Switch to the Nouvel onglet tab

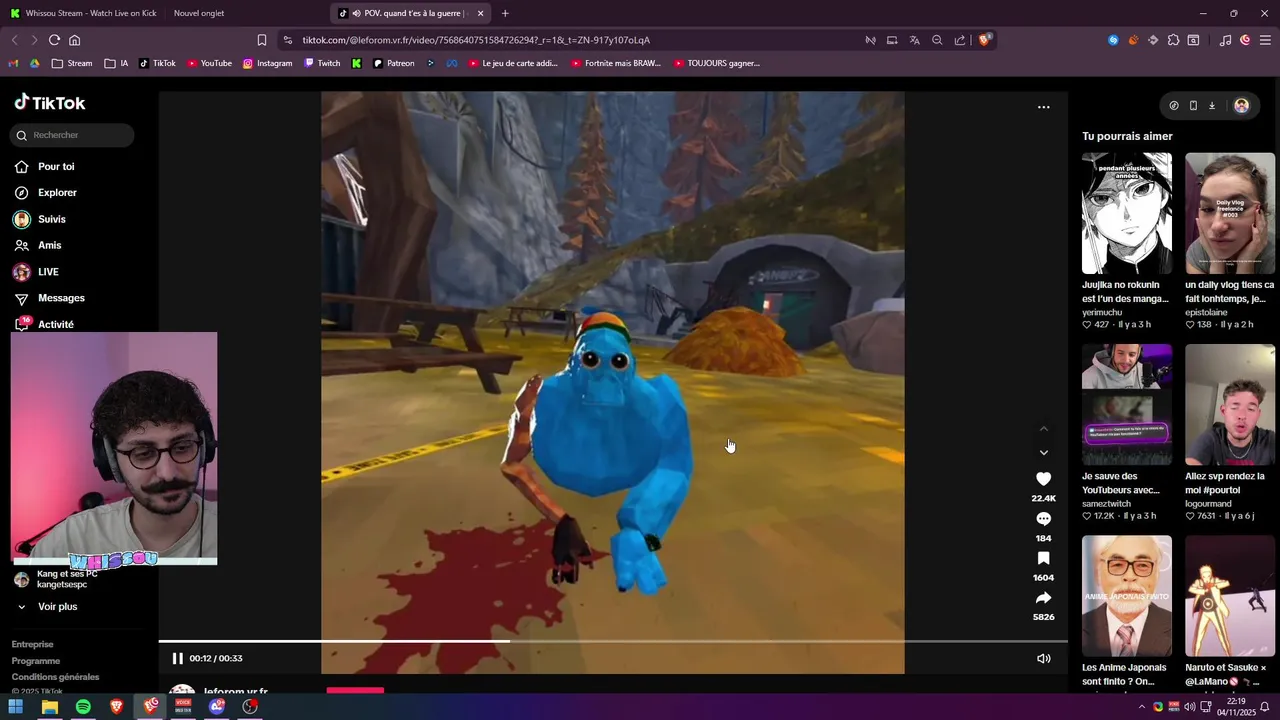[x=199, y=13]
